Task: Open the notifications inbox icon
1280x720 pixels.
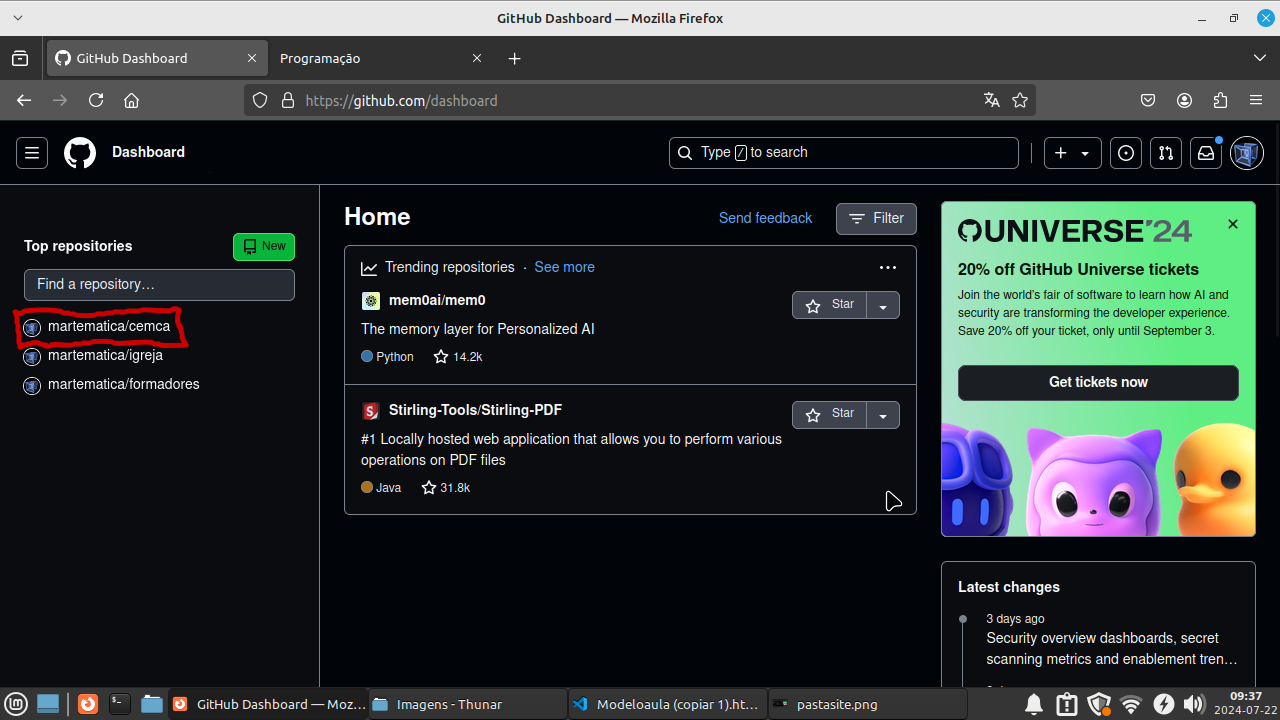Action: pyautogui.click(x=1206, y=153)
